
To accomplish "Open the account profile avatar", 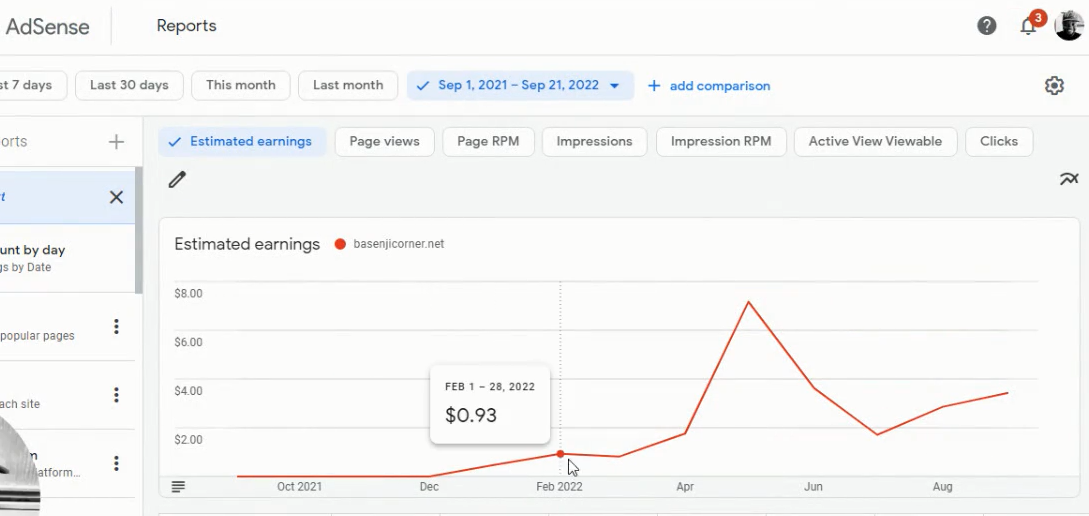I will tap(1069, 26).
